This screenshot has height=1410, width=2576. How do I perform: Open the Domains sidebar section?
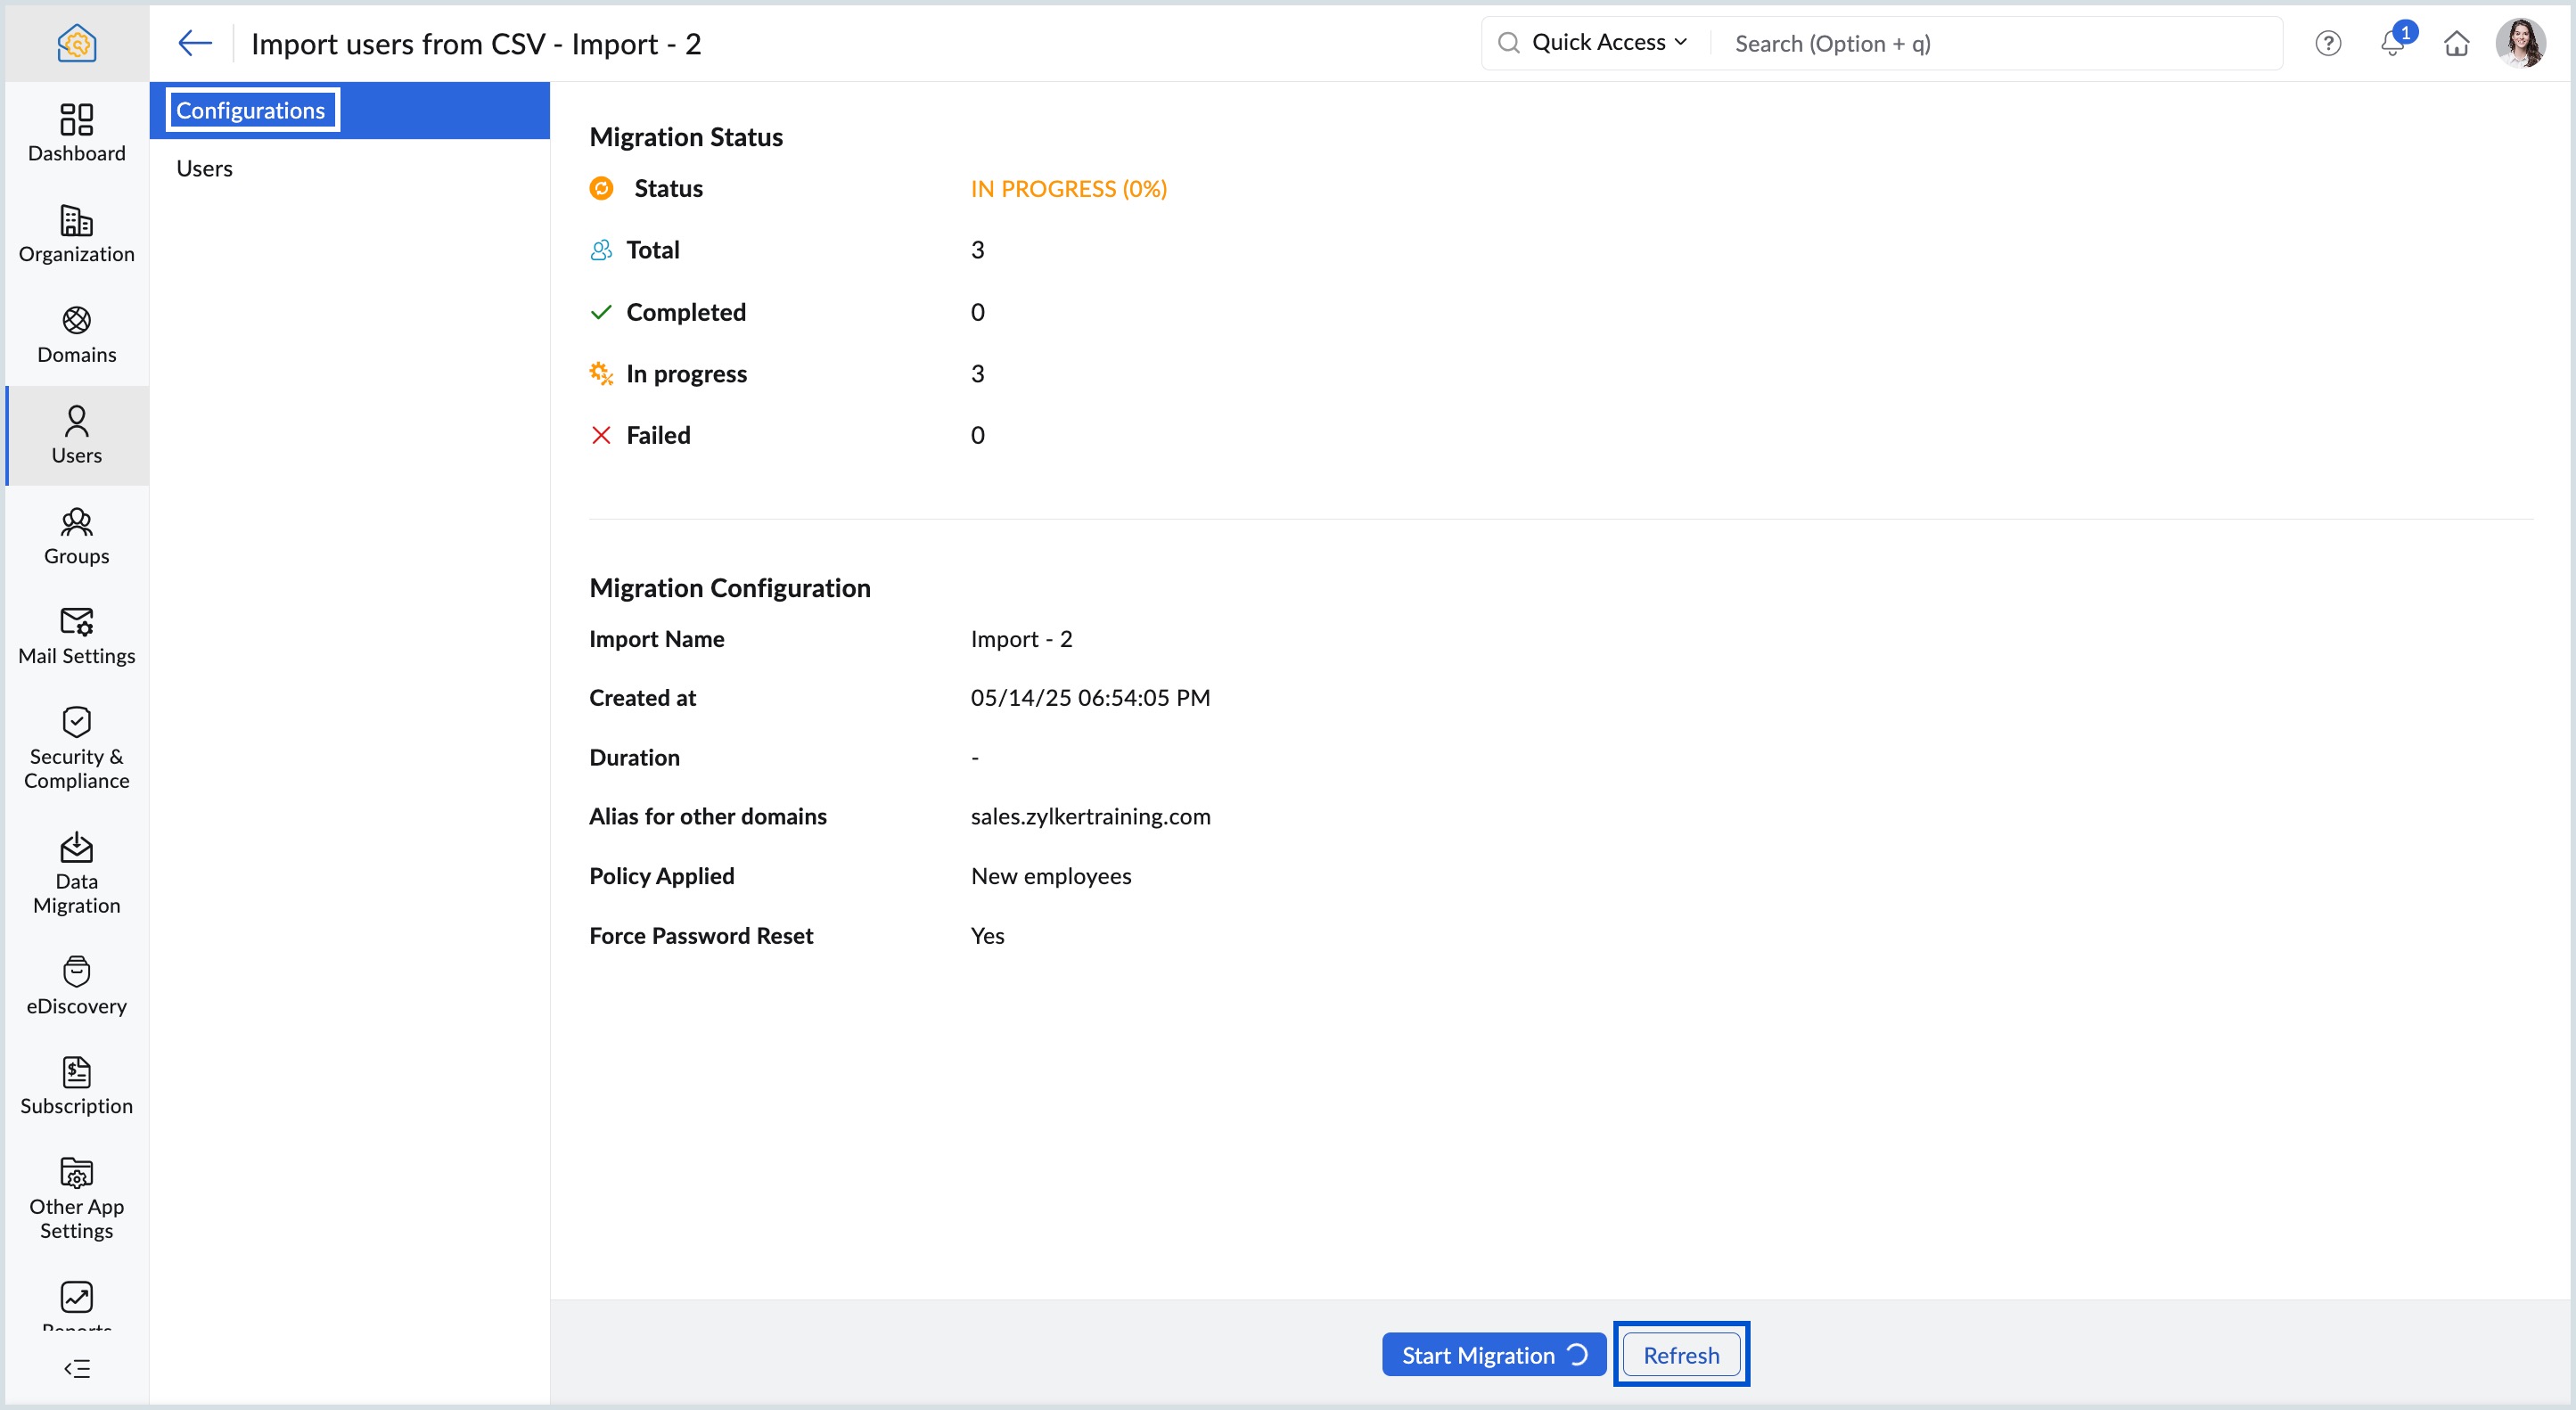[76, 335]
